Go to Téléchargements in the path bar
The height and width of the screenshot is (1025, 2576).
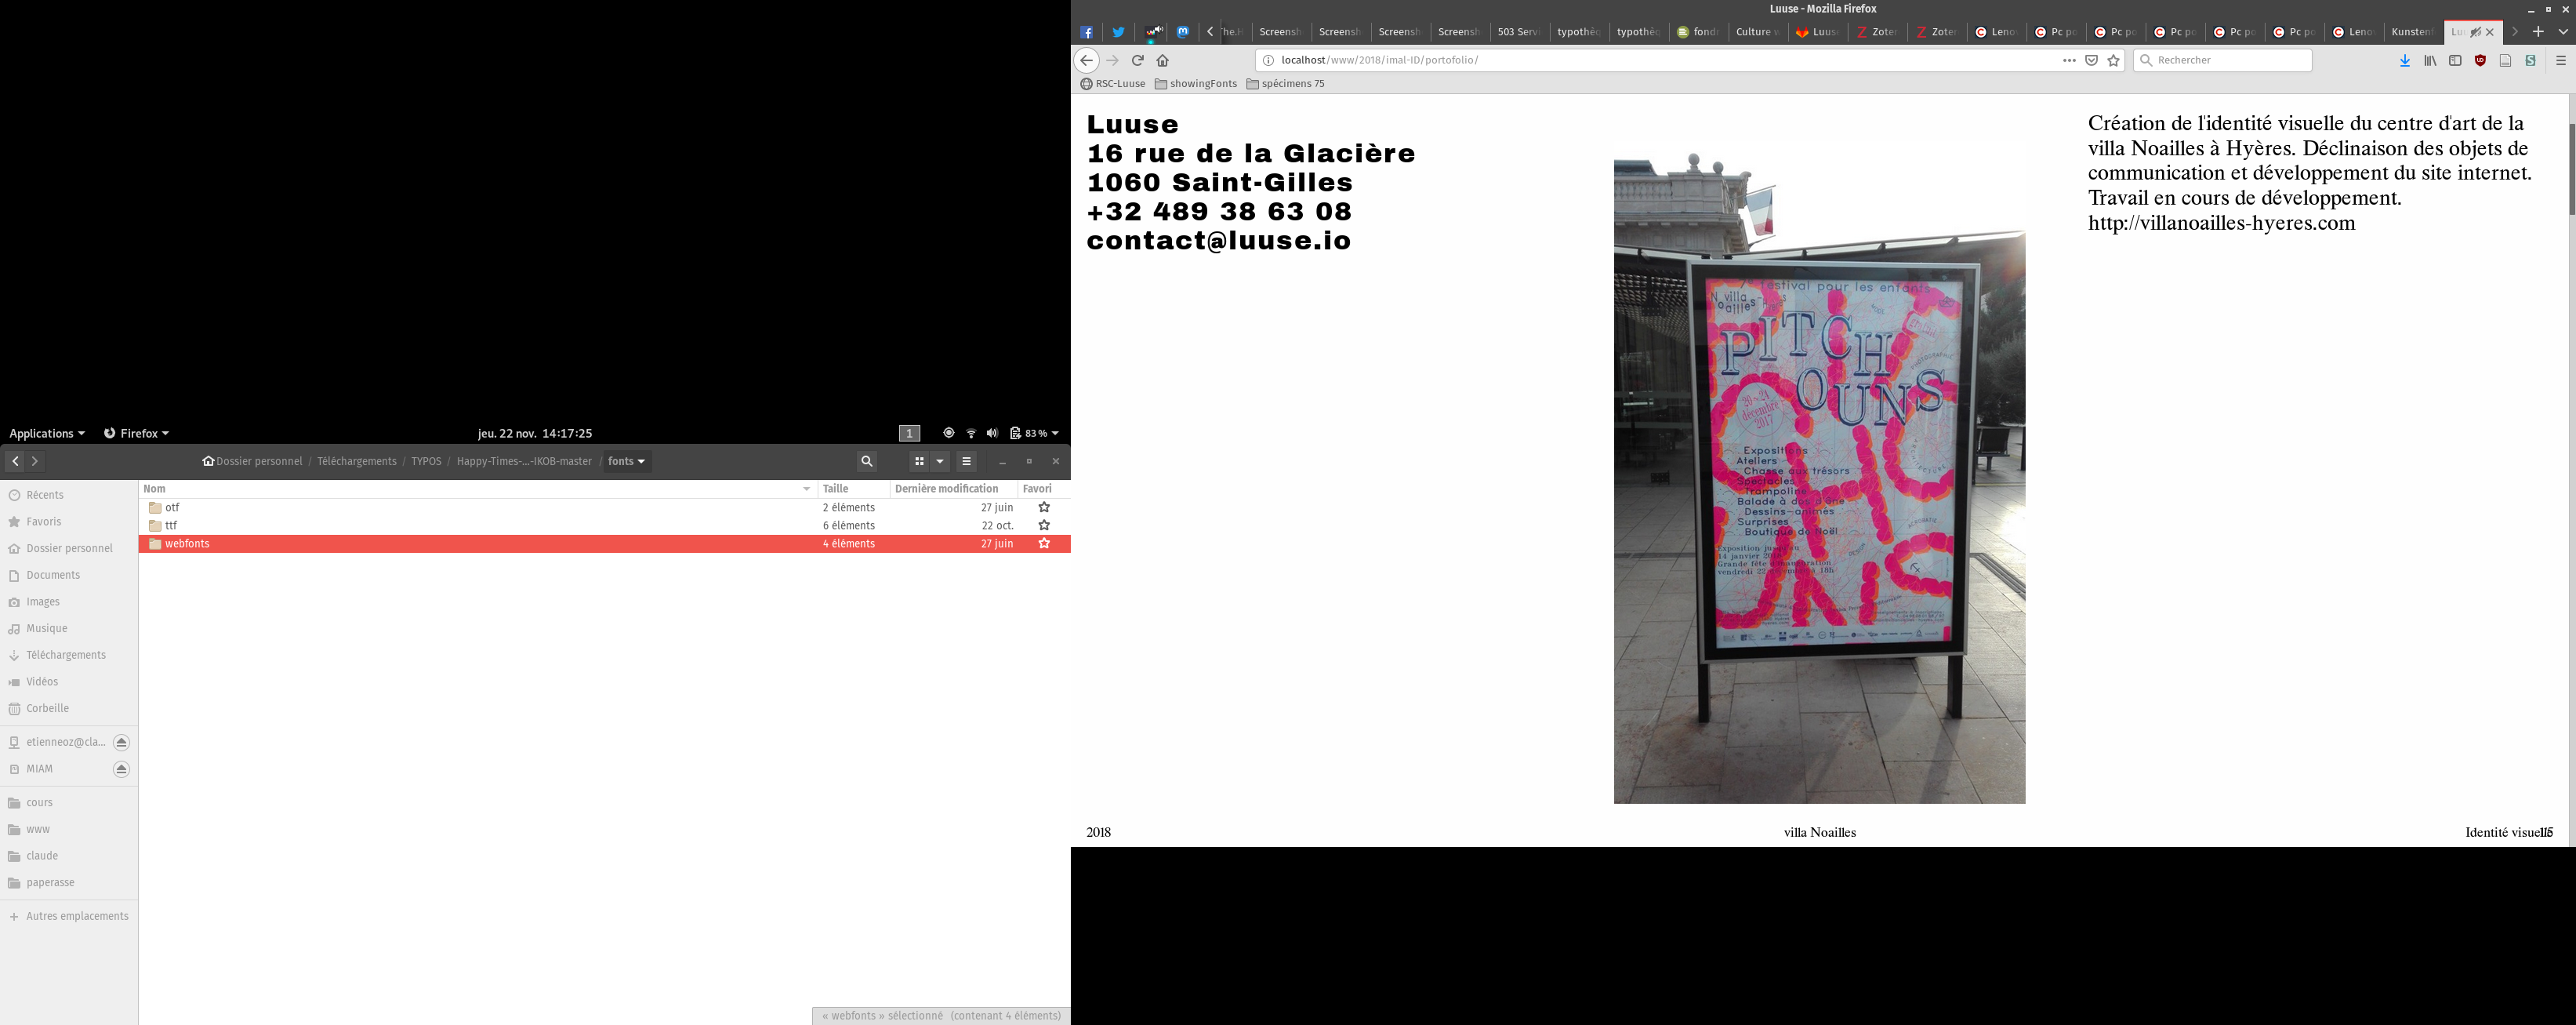click(357, 461)
